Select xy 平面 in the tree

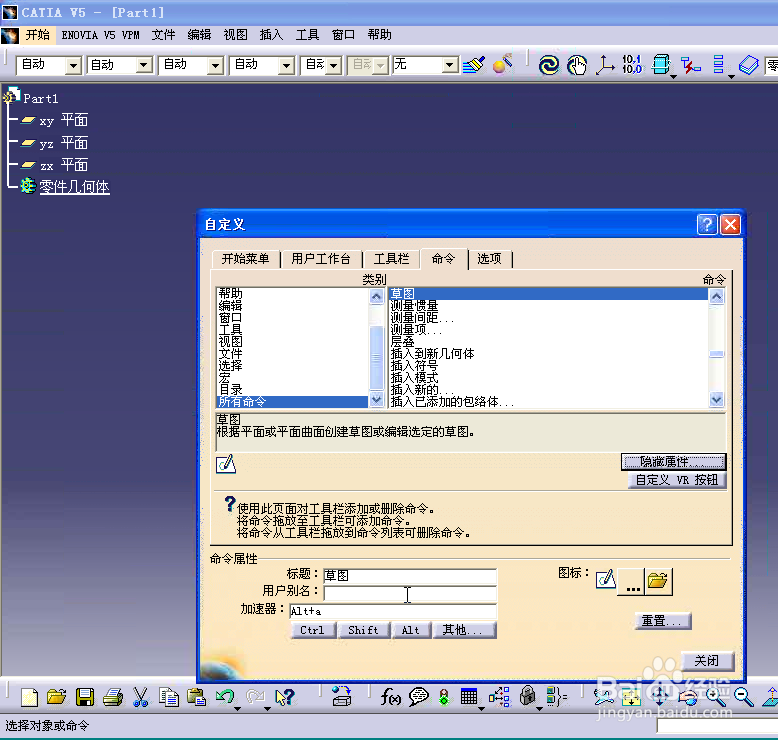click(x=64, y=121)
